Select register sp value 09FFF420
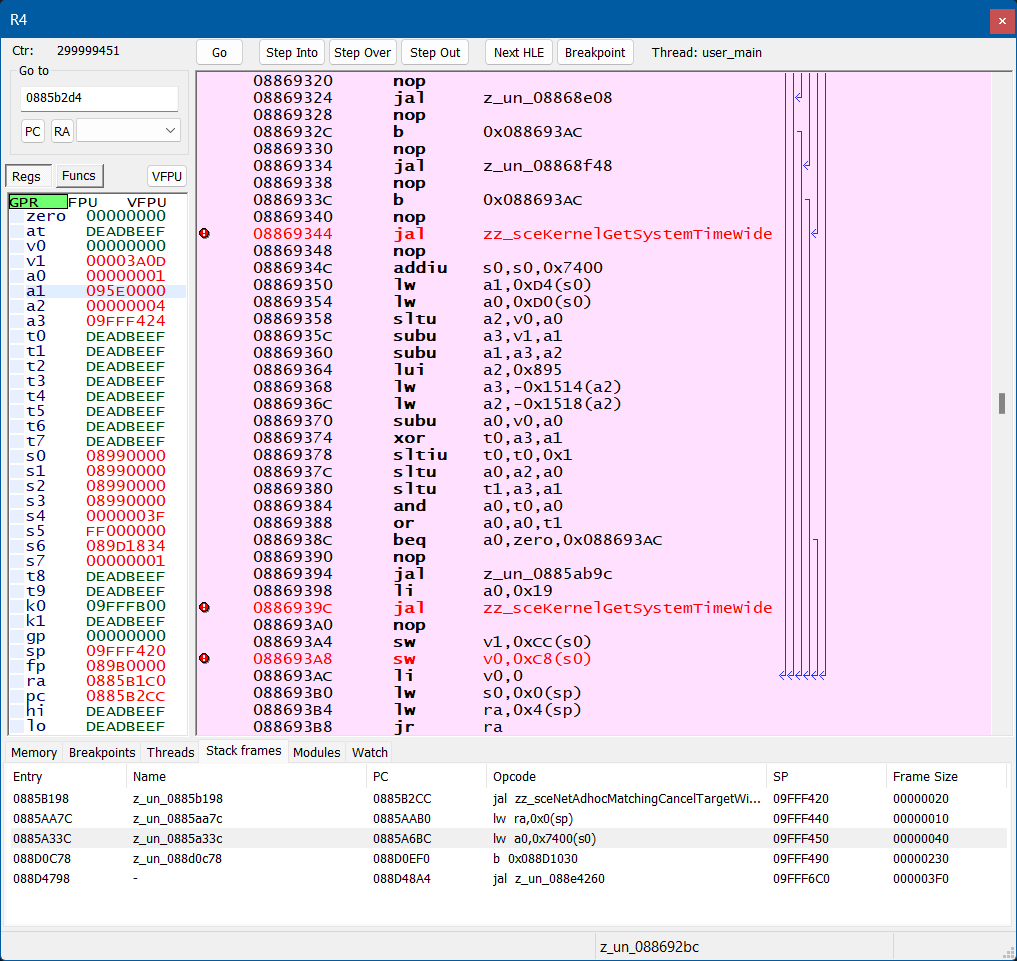Image resolution: width=1017 pixels, height=961 pixels. click(x=126, y=651)
